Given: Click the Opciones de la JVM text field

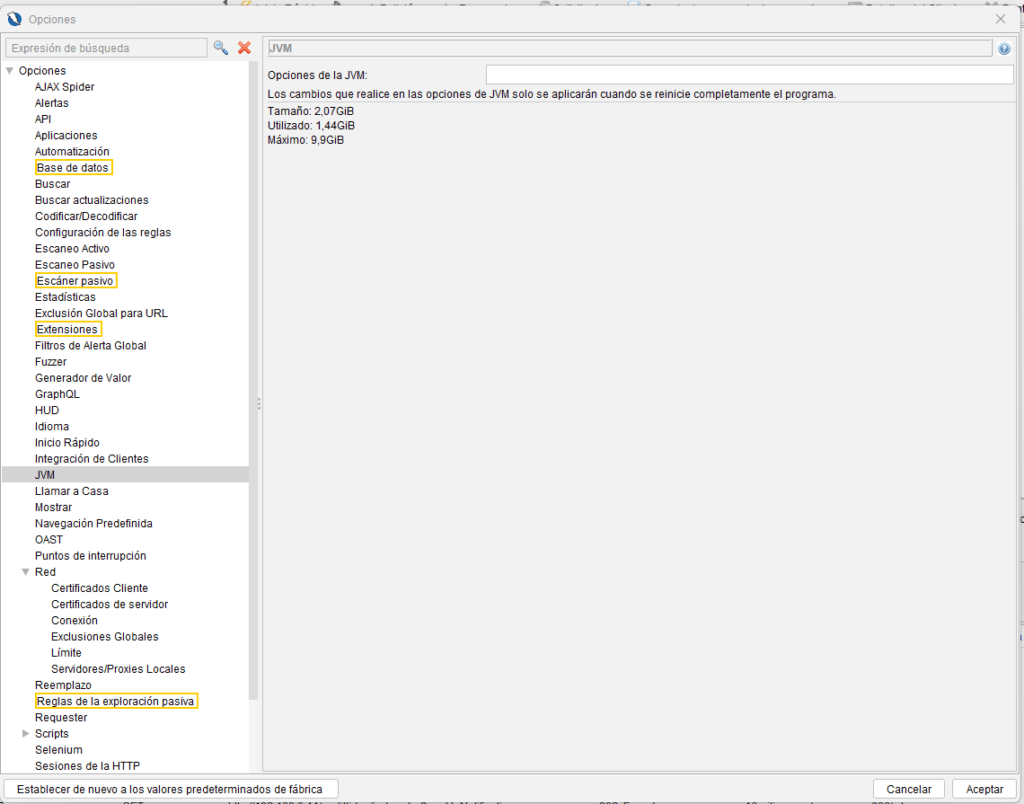Looking at the screenshot, I should (x=749, y=74).
